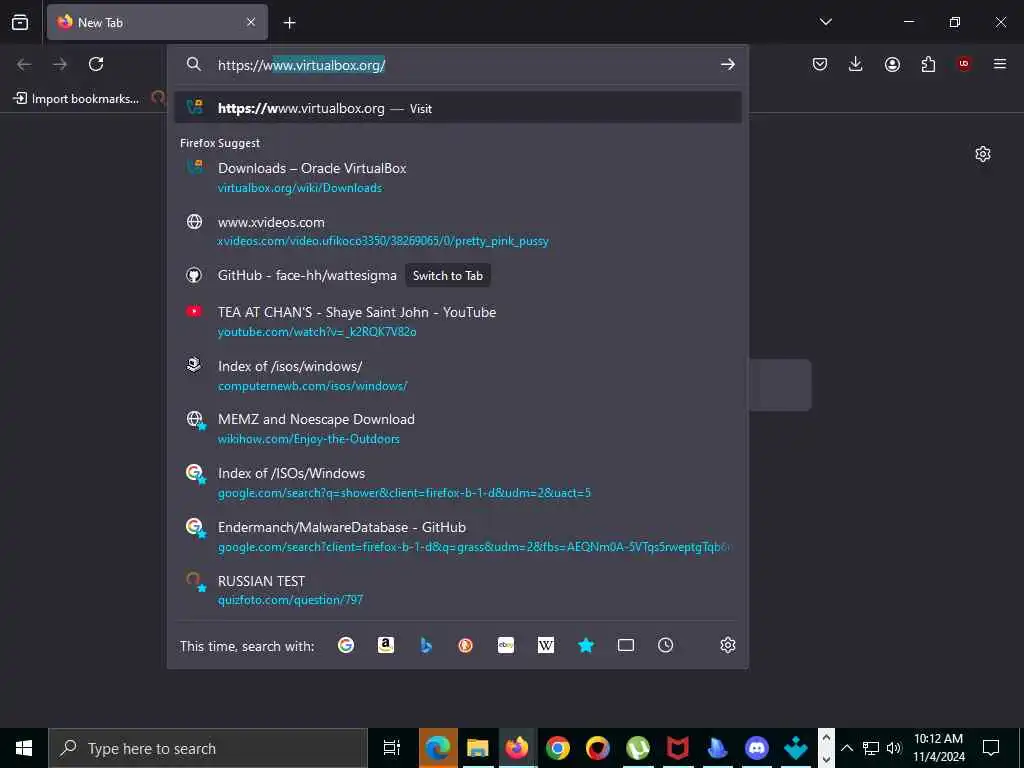Click the Go arrow in the address bar
The height and width of the screenshot is (768, 1024).
[728, 65]
